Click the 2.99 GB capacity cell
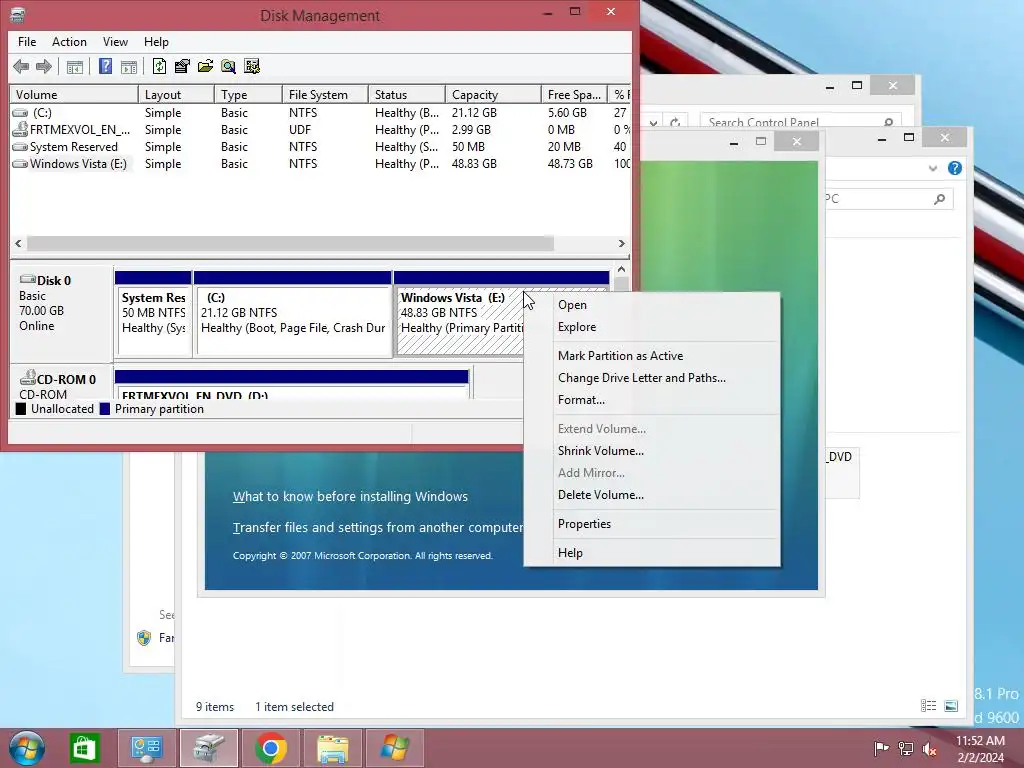Viewport: 1024px width, 768px height. click(x=471, y=130)
